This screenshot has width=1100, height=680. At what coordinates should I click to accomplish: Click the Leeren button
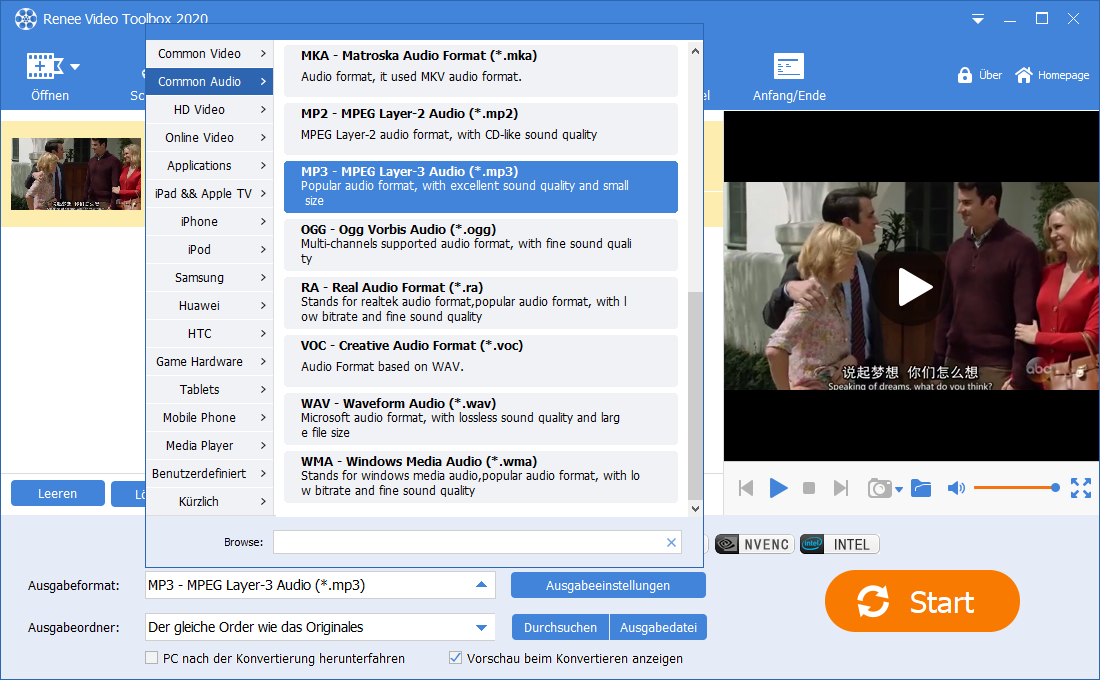click(x=58, y=493)
